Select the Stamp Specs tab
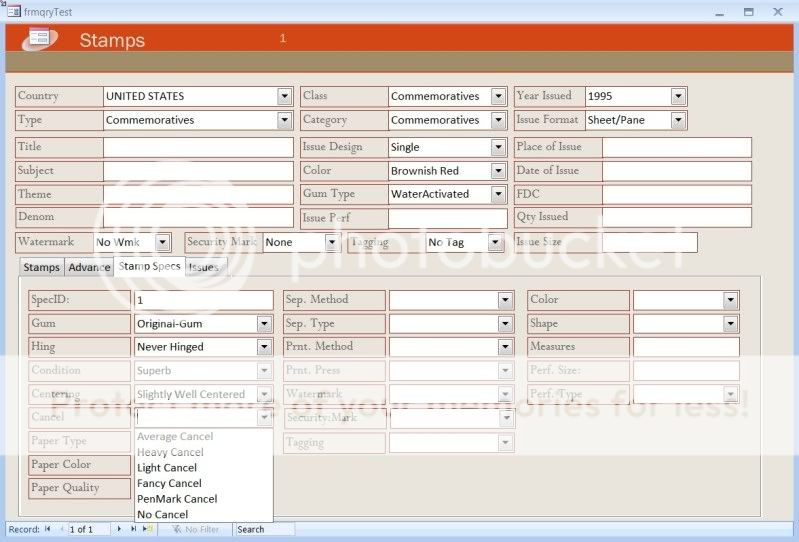This screenshot has height=542, width=799. [x=149, y=266]
